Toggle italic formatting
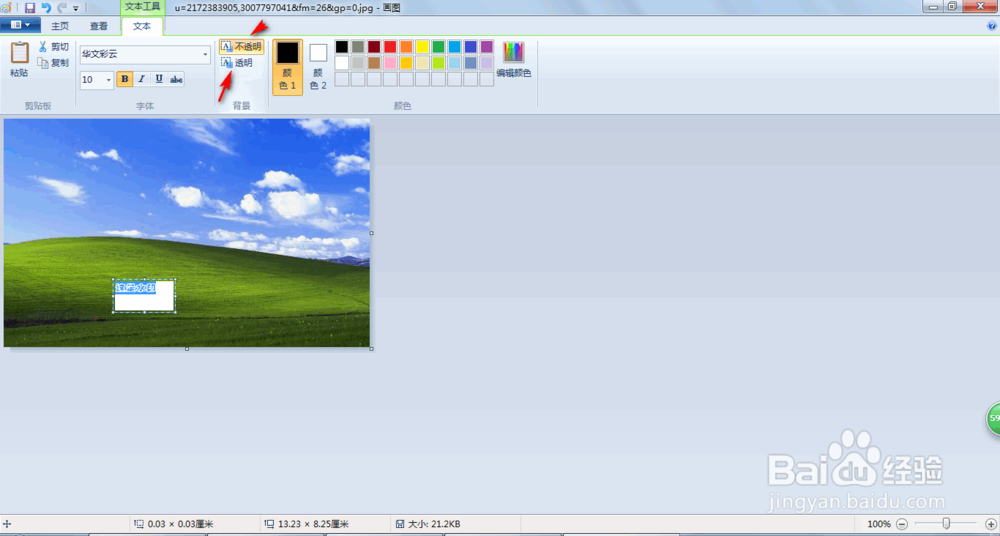The image size is (1000, 536). pos(142,79)
